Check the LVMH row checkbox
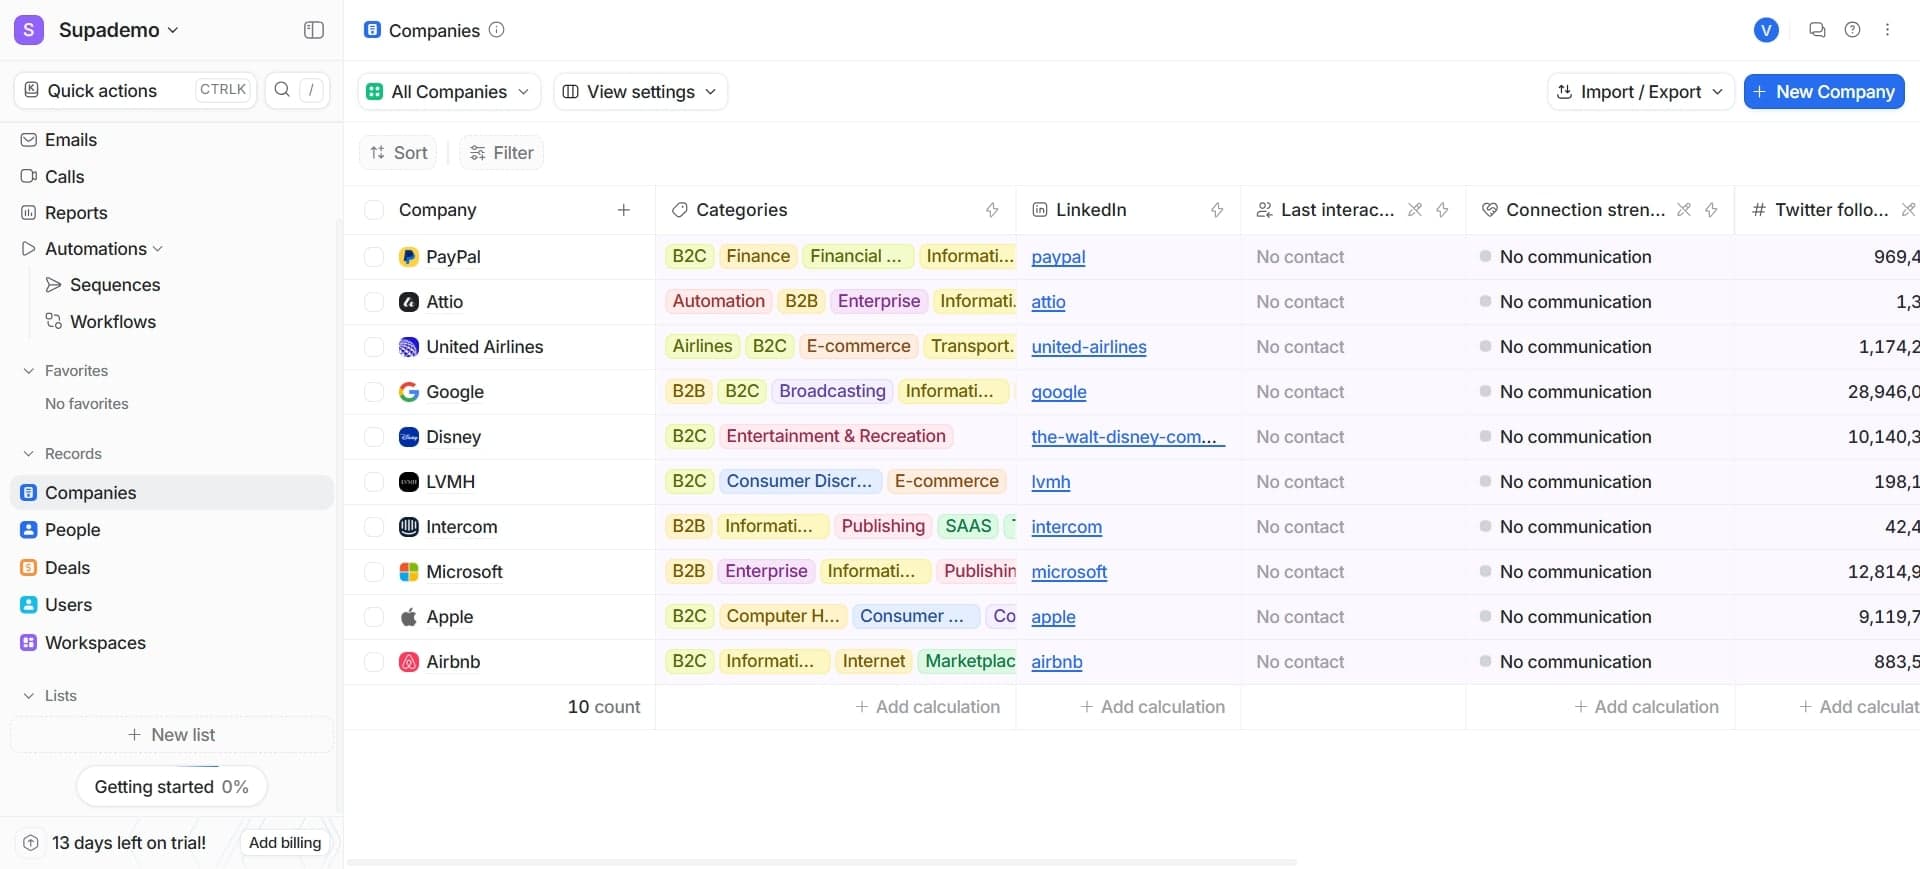This screenshot has height=869, width=1920. pyautogui.click(x=374, y=482)
